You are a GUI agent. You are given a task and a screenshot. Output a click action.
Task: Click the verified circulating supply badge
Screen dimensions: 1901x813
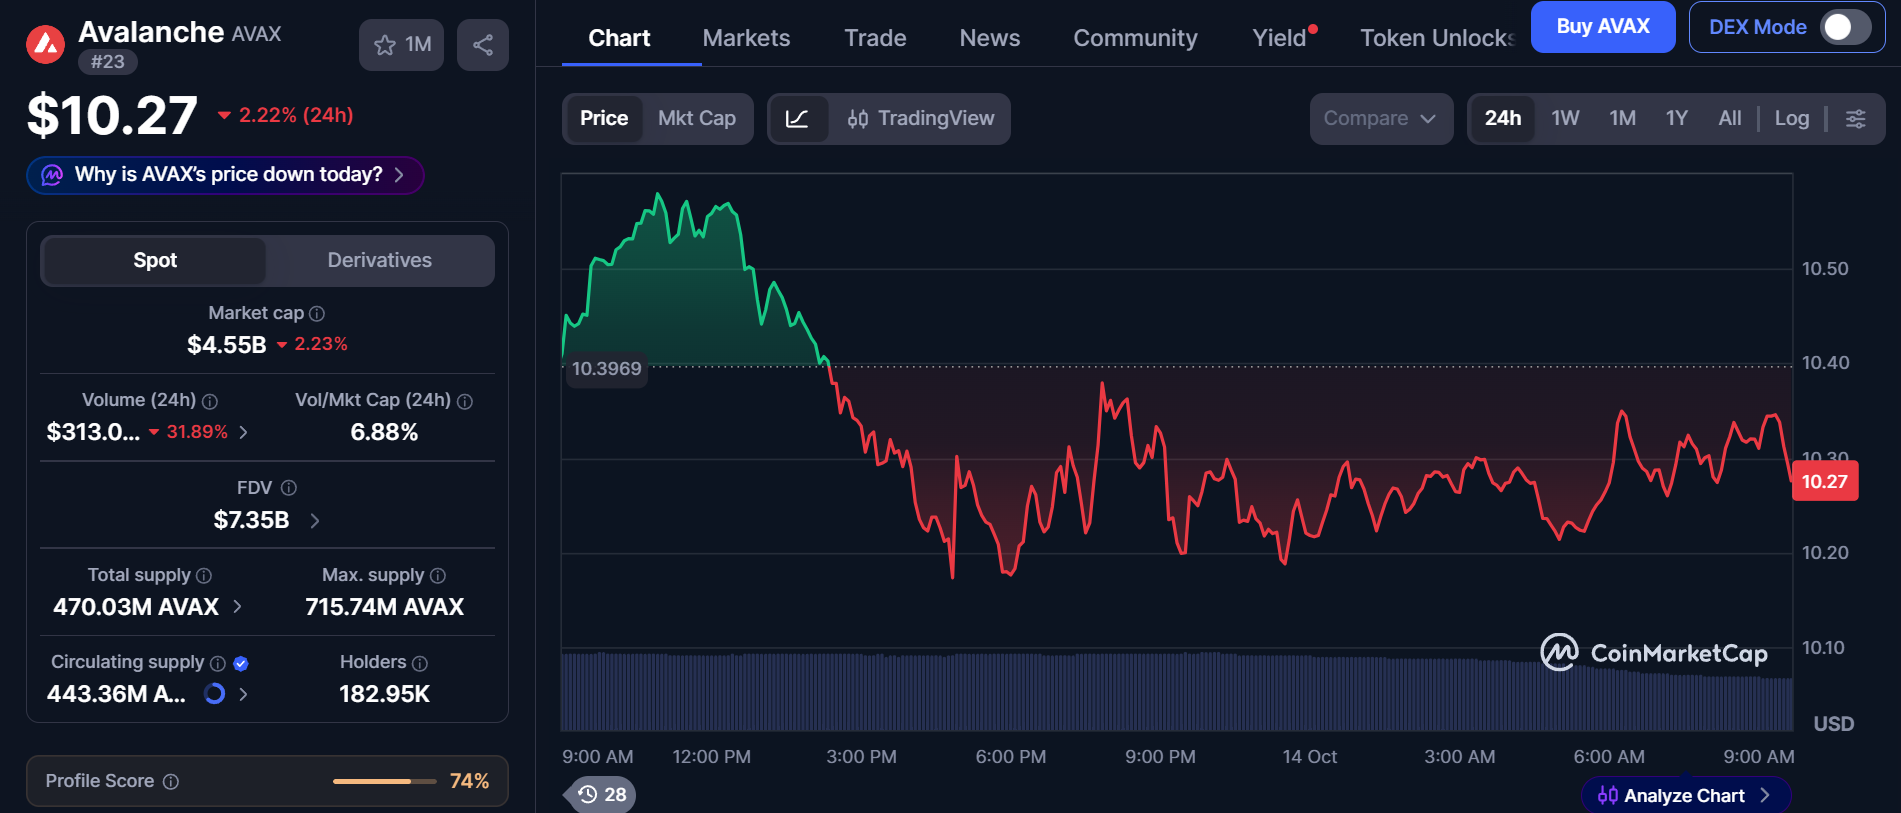(x=241, y=663)
